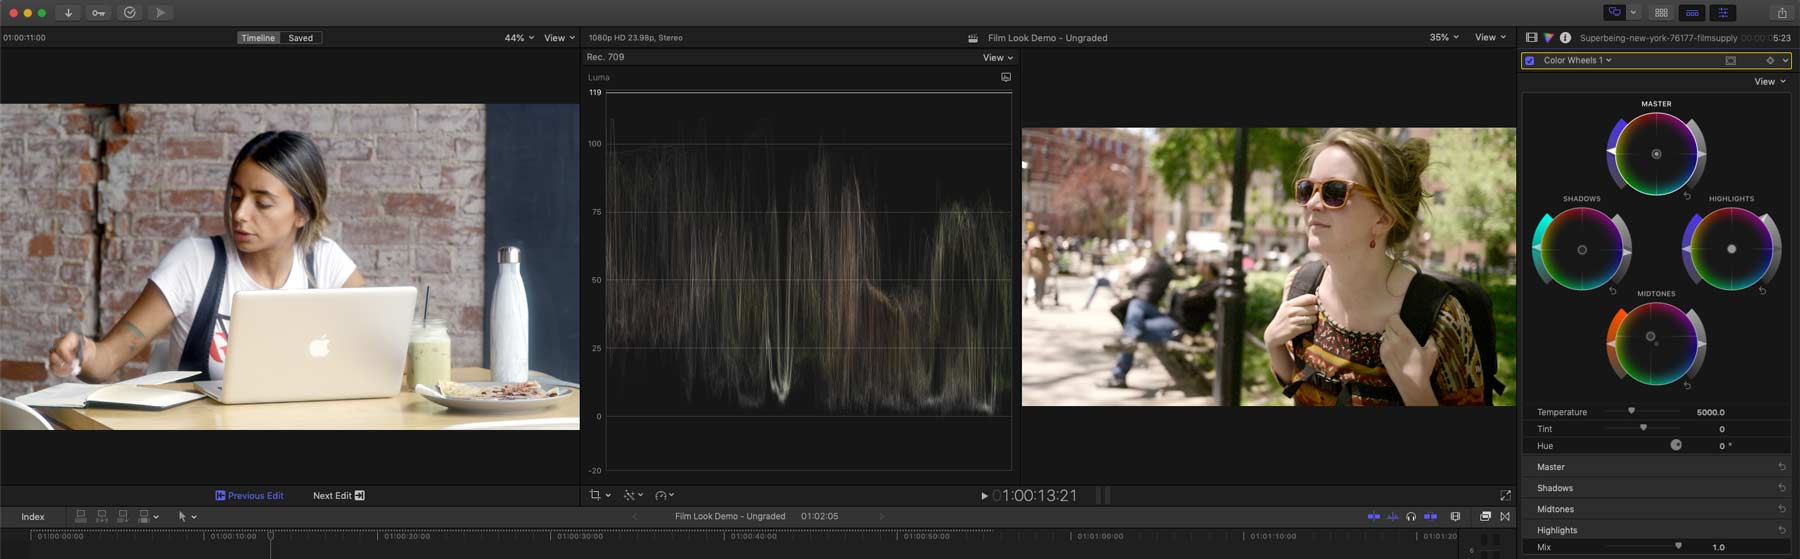Viewport: 1800px width, 559px height.
Task: Click the Midtones color wheel puck
Action: 1650,337
